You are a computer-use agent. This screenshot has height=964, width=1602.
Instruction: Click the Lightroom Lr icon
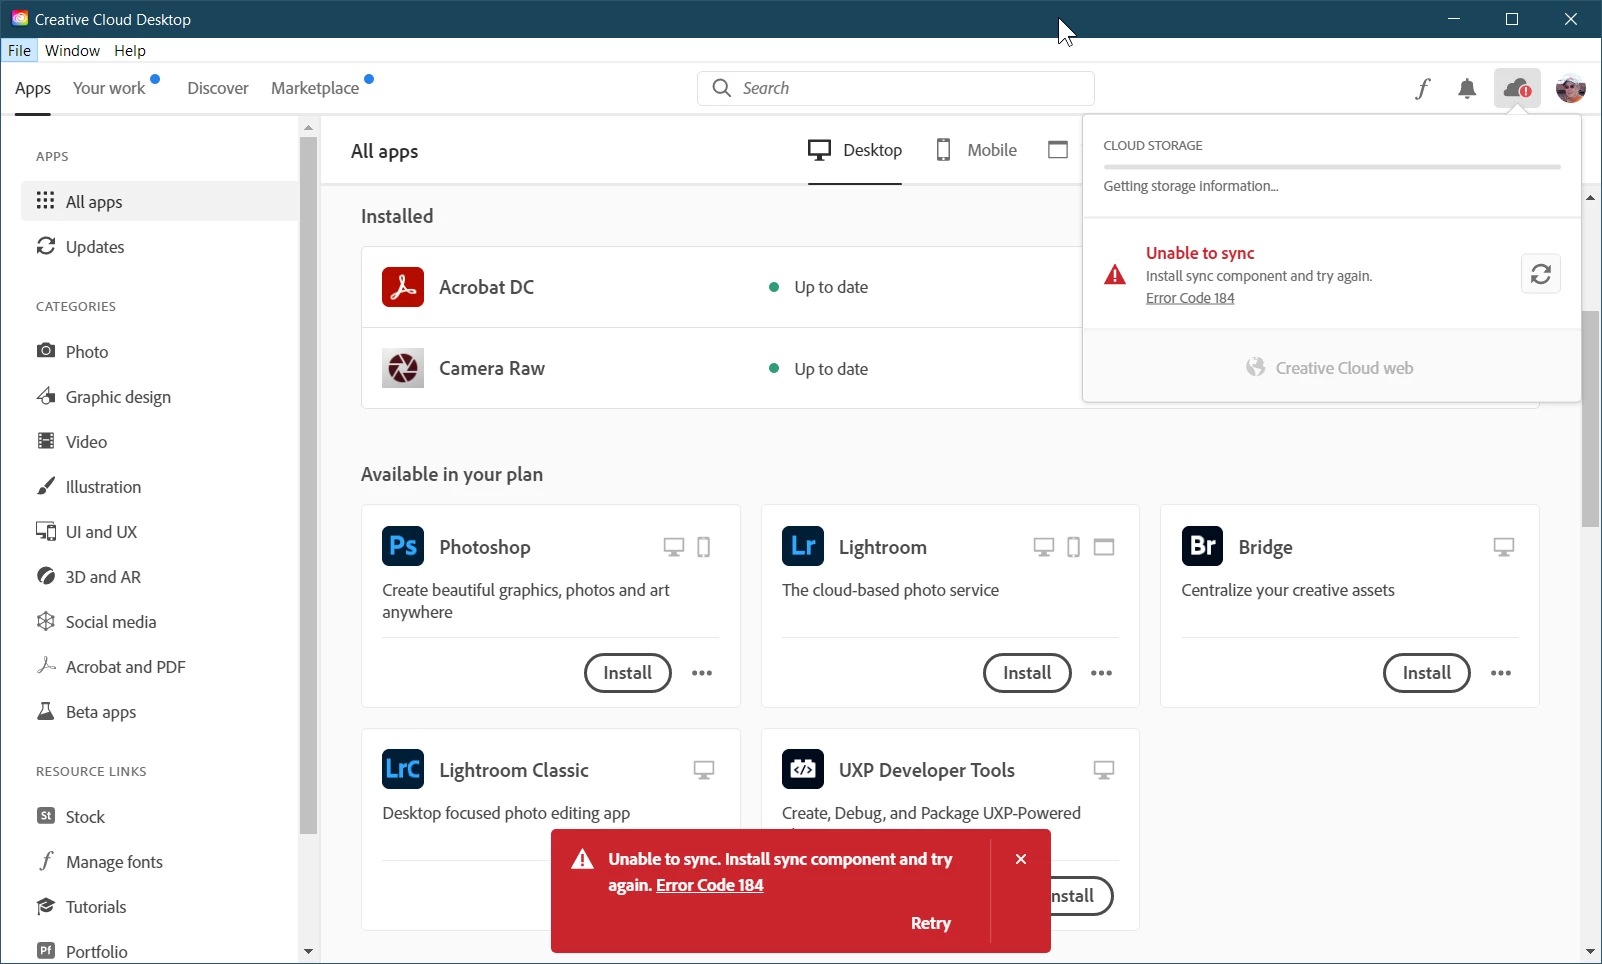[x=803, y=546]
